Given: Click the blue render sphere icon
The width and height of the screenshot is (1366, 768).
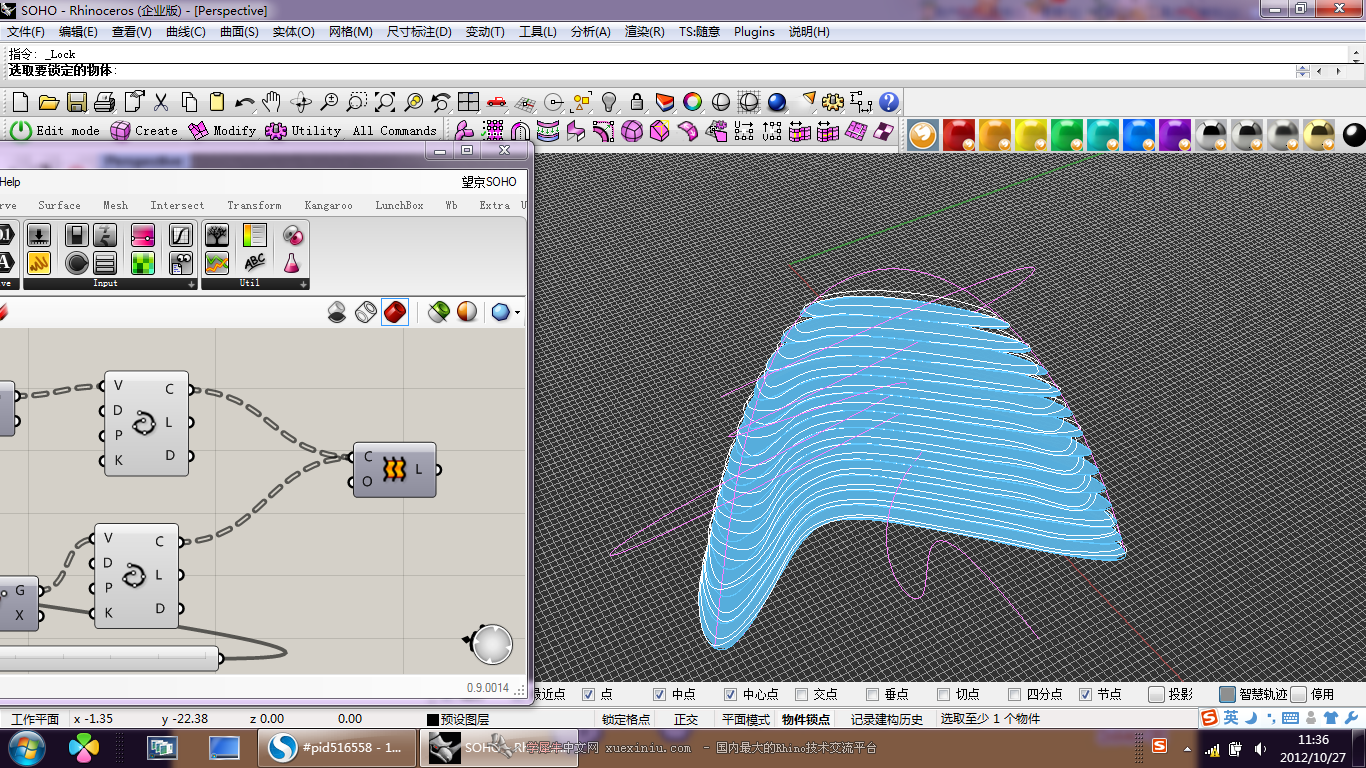Looking at the screenshot, I should pos(777,102).
